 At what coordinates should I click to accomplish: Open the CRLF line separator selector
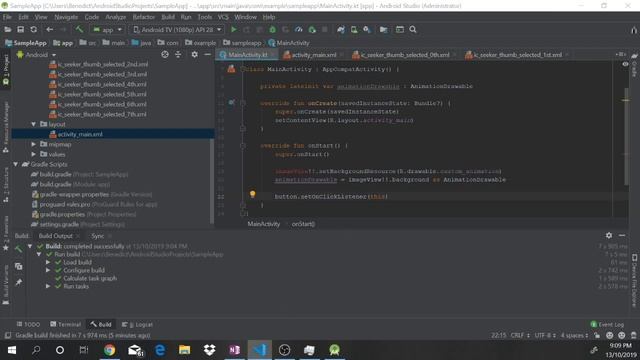(520, 335)
